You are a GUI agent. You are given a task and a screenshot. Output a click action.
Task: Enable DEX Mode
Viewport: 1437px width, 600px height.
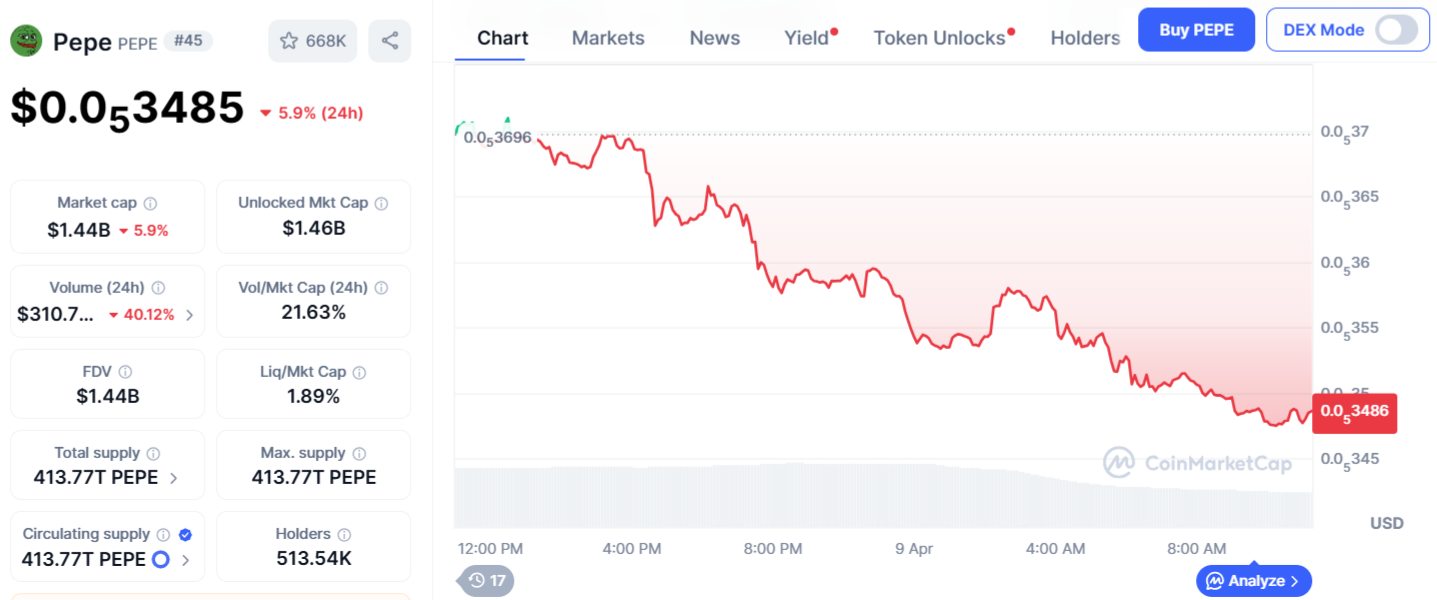(1394, 30)
